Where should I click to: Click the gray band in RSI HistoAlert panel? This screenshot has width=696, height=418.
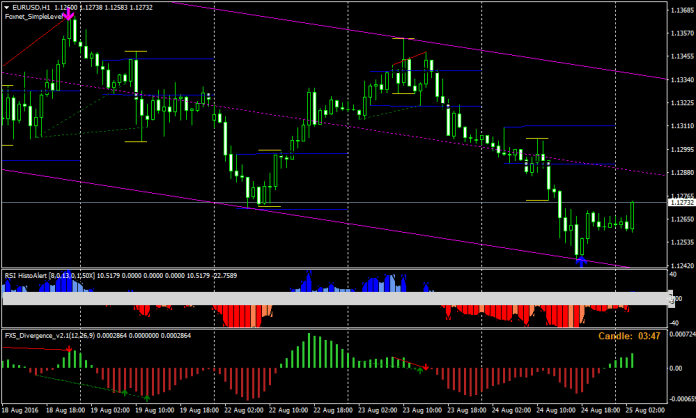(x=330, y=298)
